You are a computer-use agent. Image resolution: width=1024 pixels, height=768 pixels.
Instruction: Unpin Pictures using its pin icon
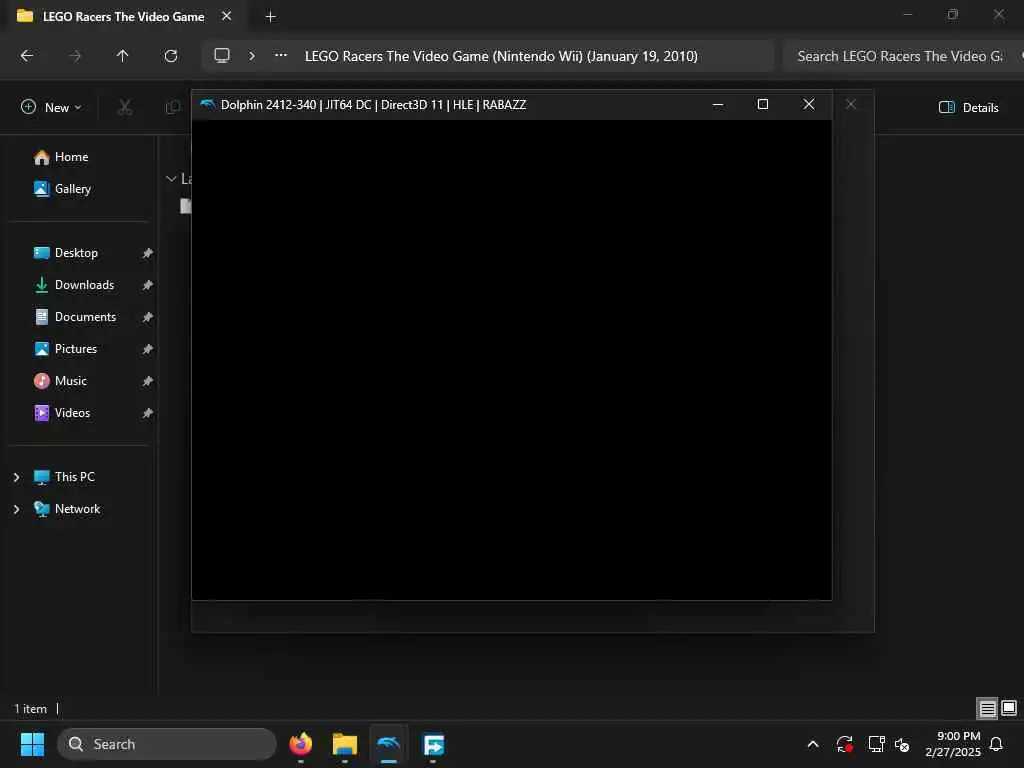point(148,349)
